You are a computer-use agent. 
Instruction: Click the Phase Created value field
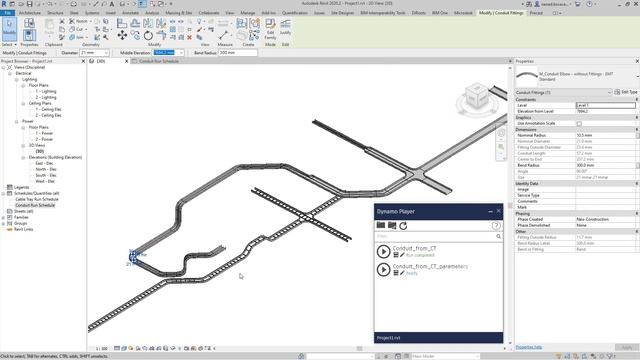606,220
